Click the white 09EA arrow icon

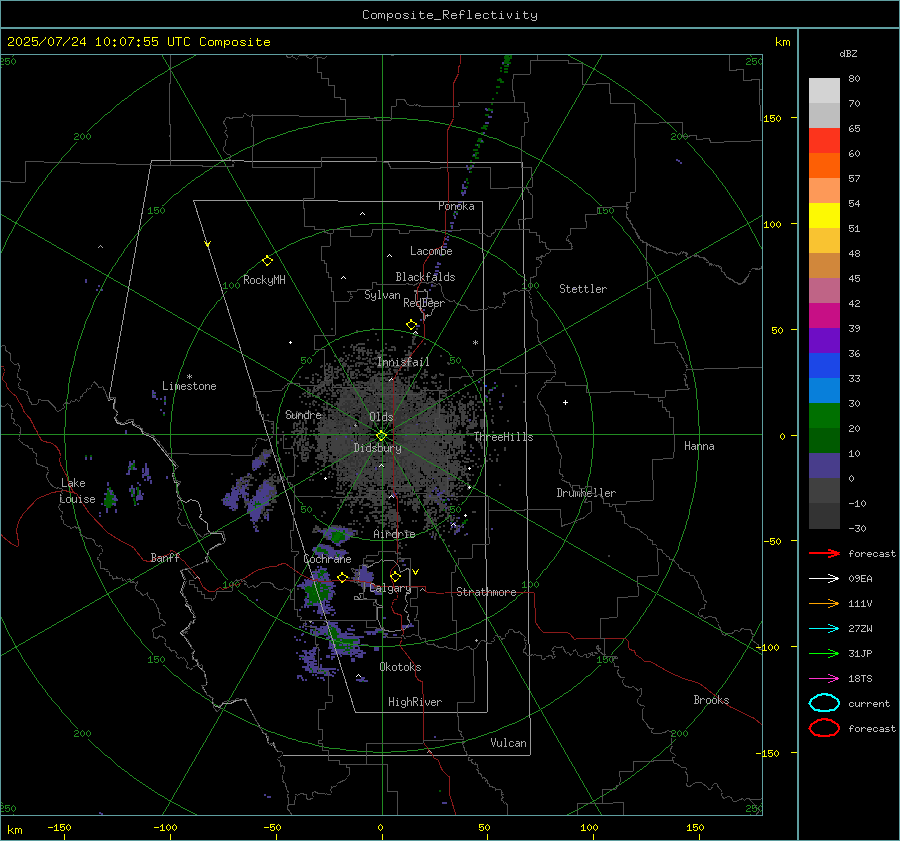click(x=824, y=579)
